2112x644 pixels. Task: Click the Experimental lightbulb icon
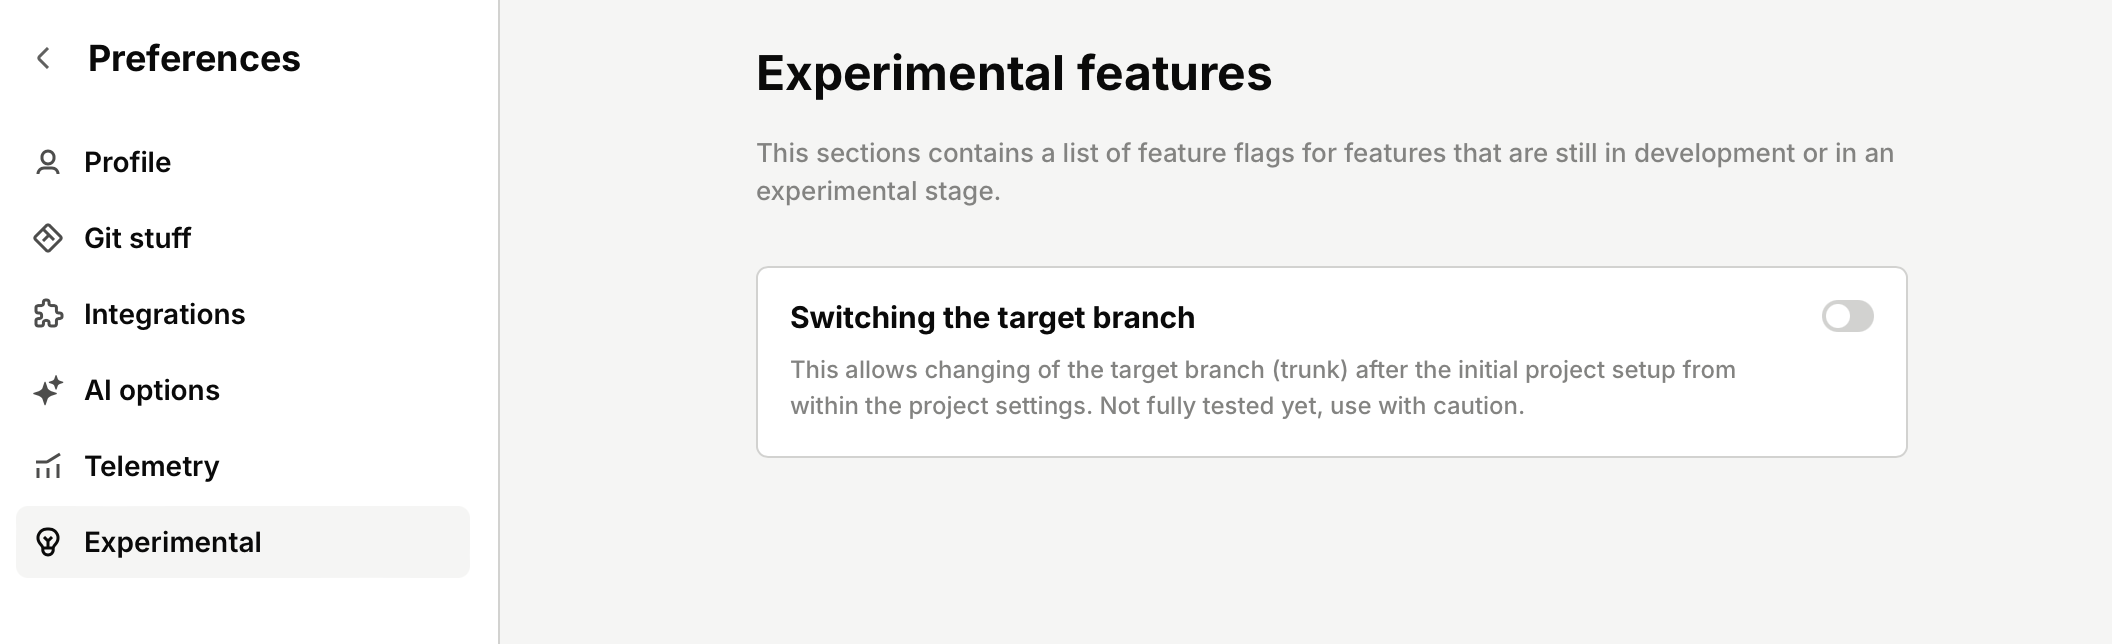(48, 542)
